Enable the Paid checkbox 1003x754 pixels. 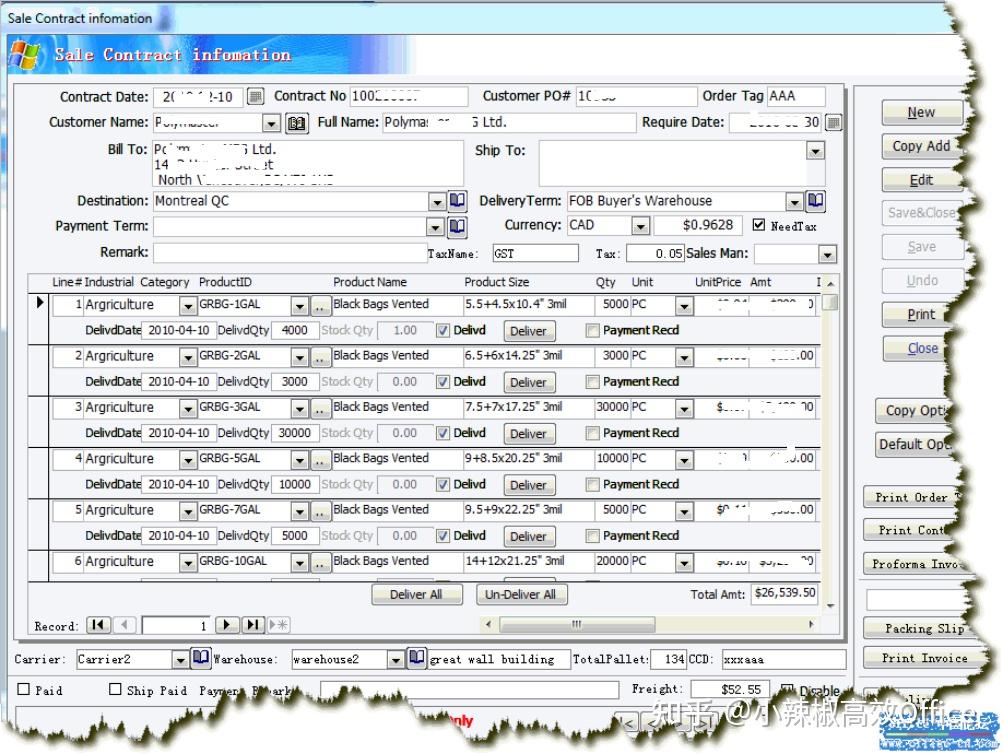coord(24,689)
